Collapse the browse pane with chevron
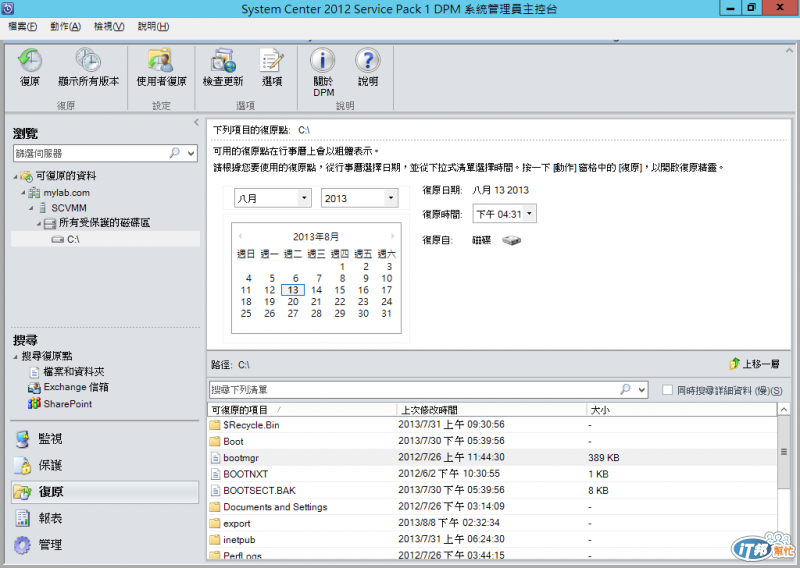The height and width of the screenshot is (568, 800). 196,122
